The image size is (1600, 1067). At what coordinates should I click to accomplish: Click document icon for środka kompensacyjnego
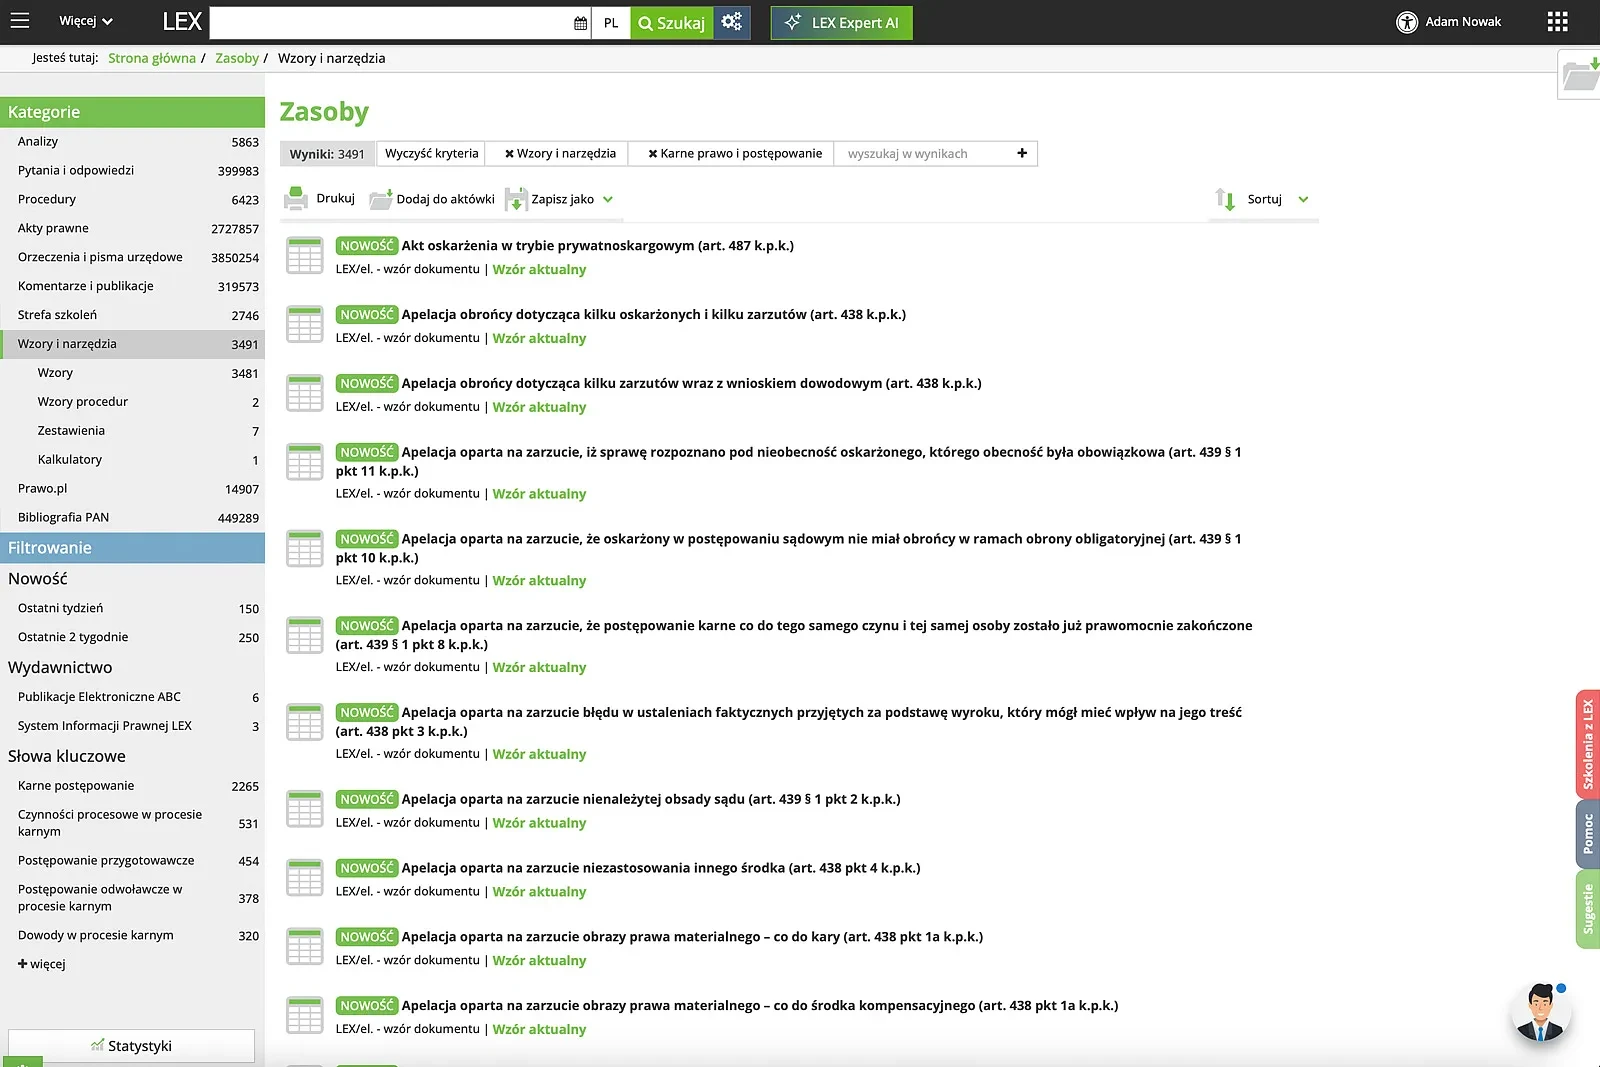304,1016
